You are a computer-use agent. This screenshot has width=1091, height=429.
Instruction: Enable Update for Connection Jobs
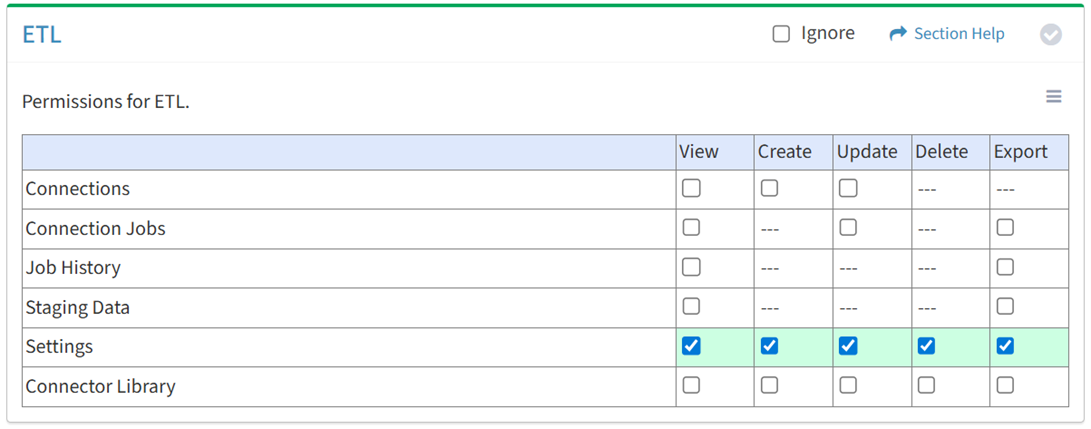848,227
